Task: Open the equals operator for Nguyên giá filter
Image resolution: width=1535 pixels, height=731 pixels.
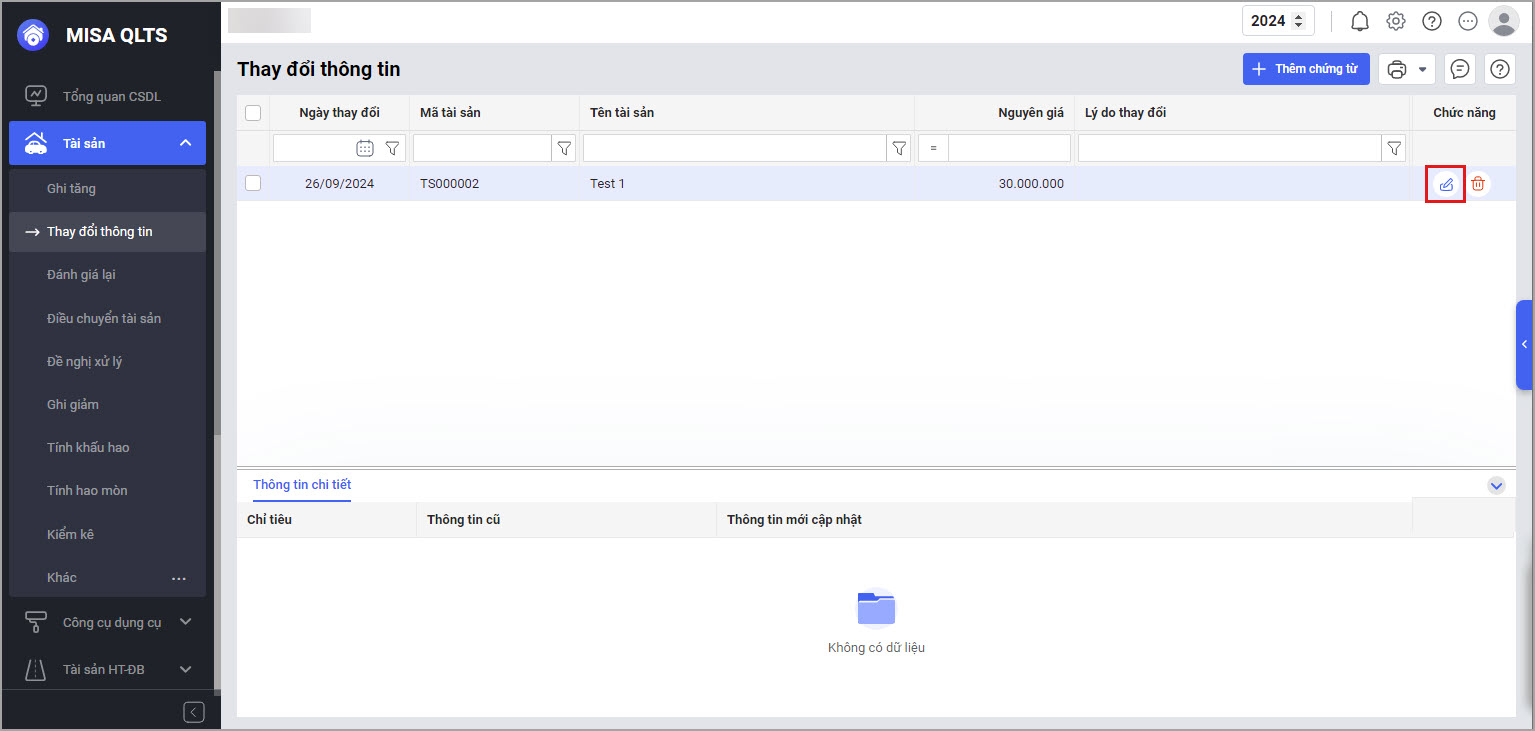Action: click(933, 148)
